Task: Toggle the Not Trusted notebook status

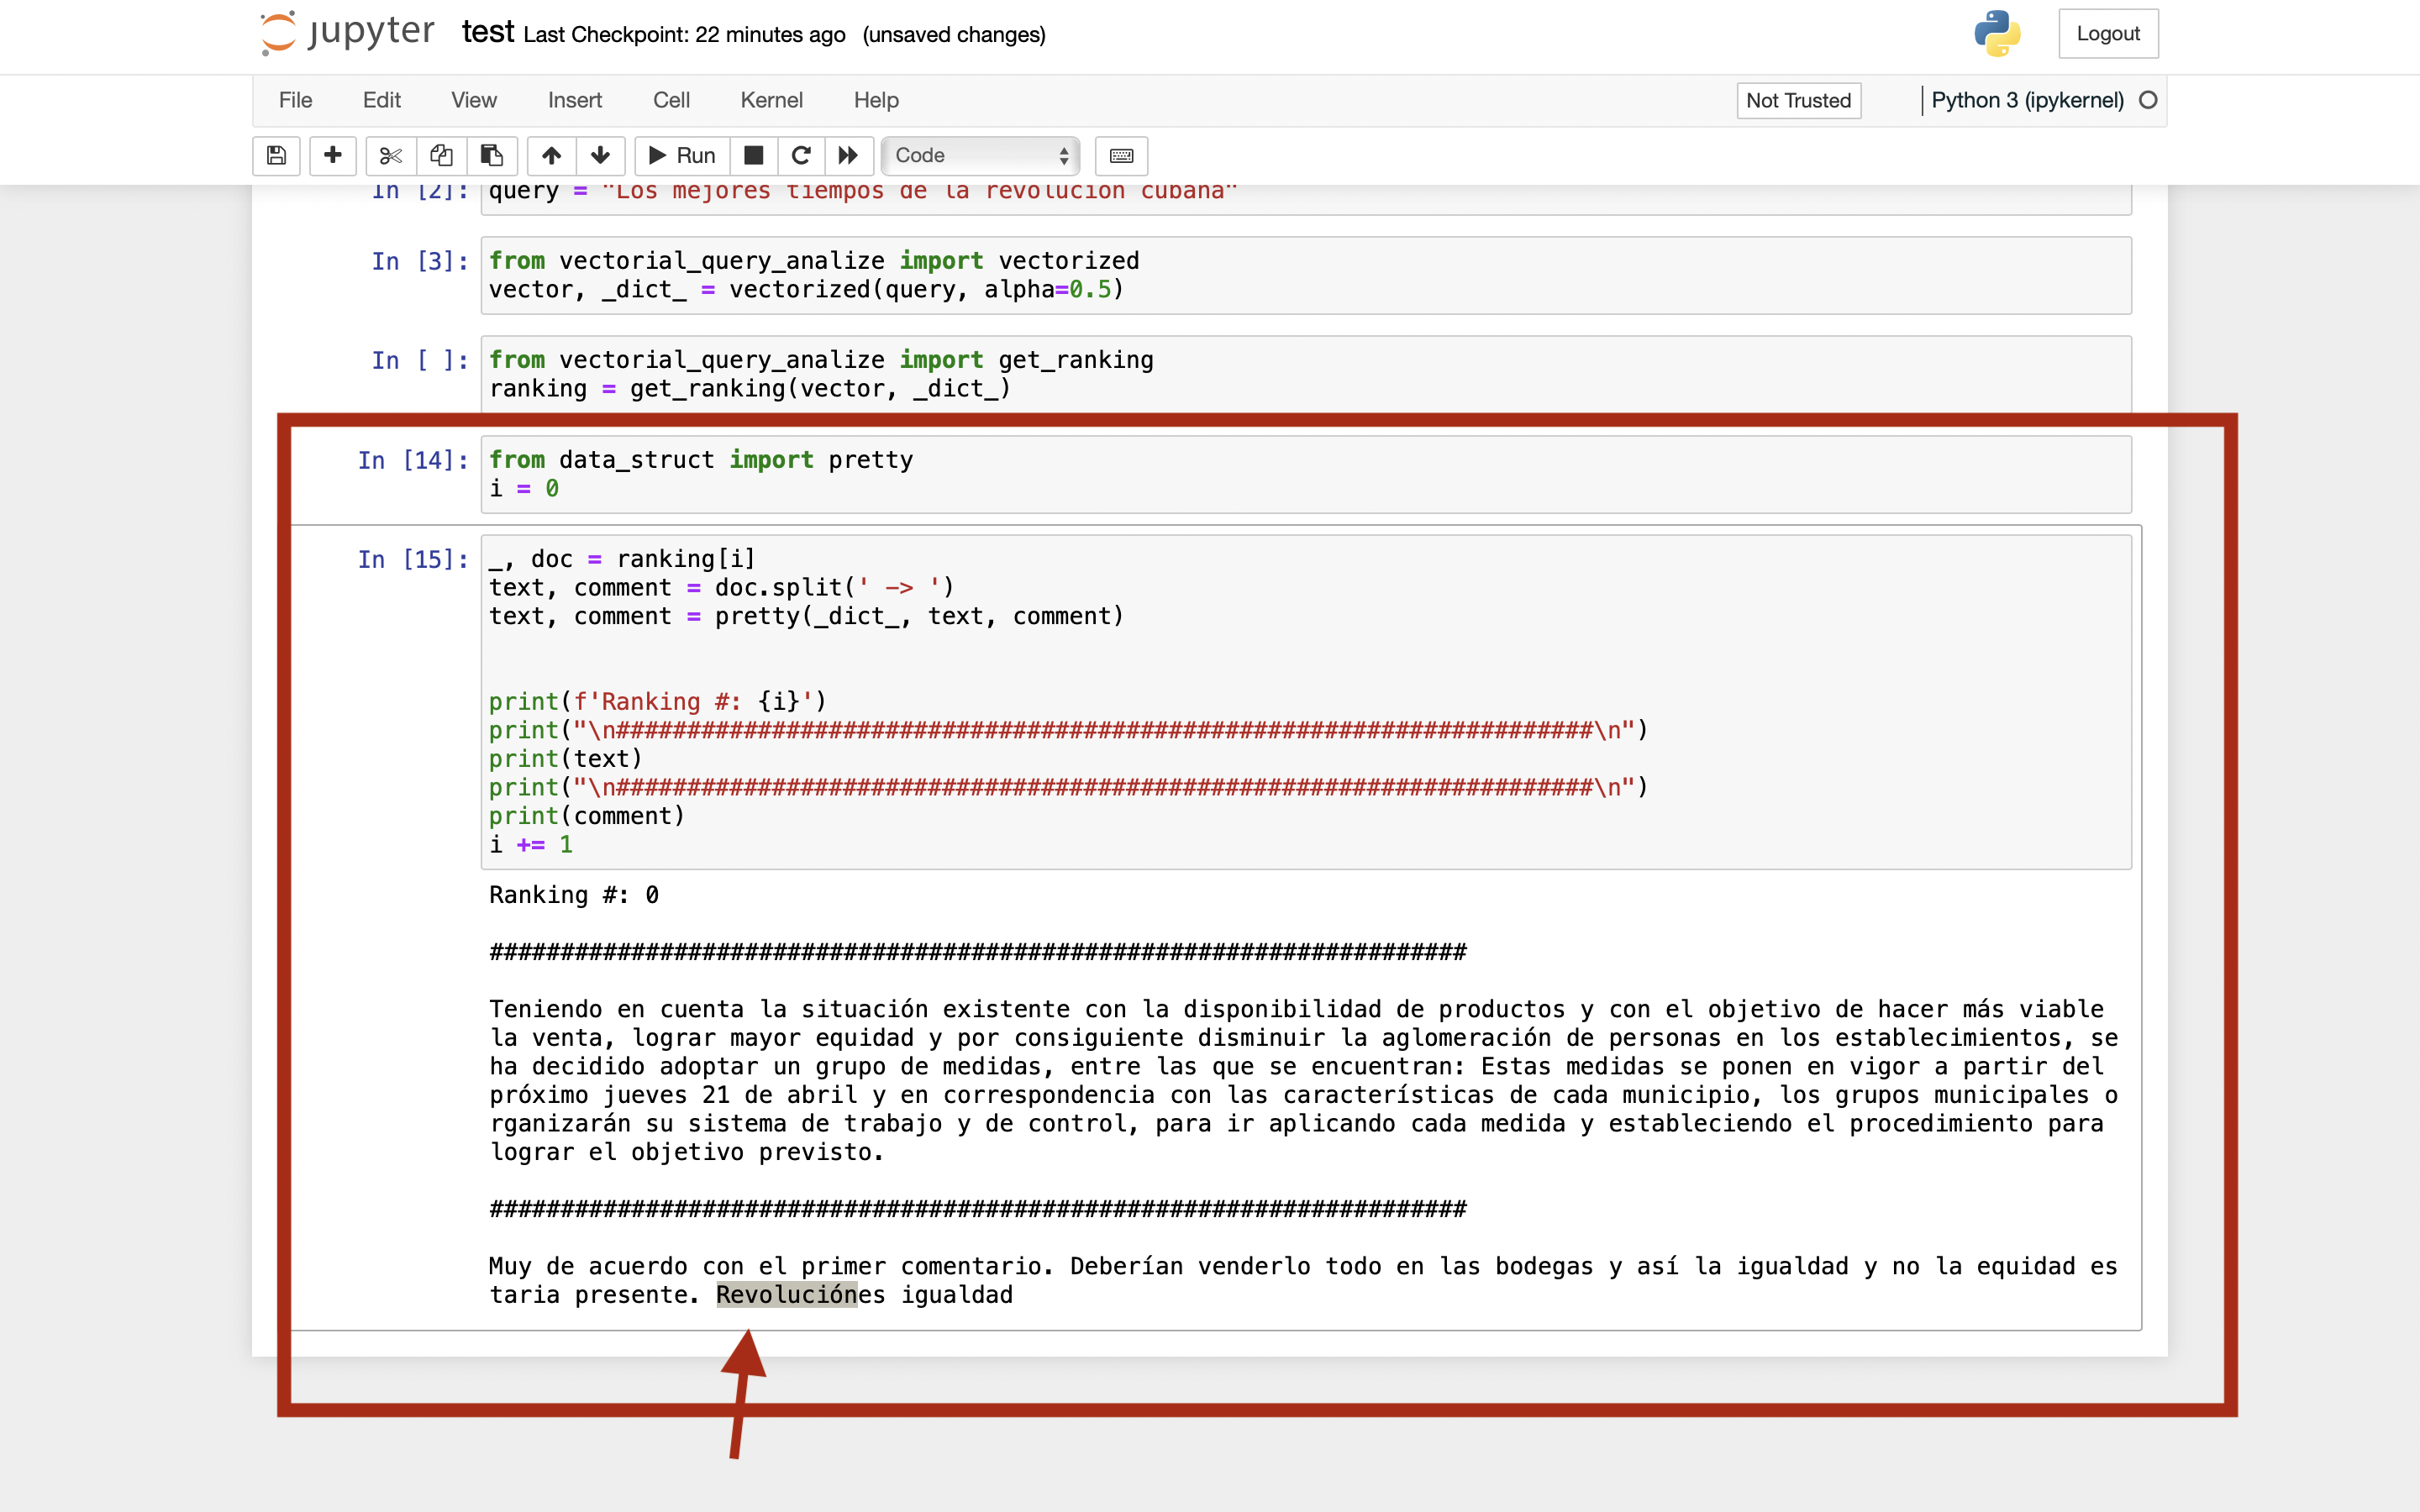Action: tap(1797, 101)
